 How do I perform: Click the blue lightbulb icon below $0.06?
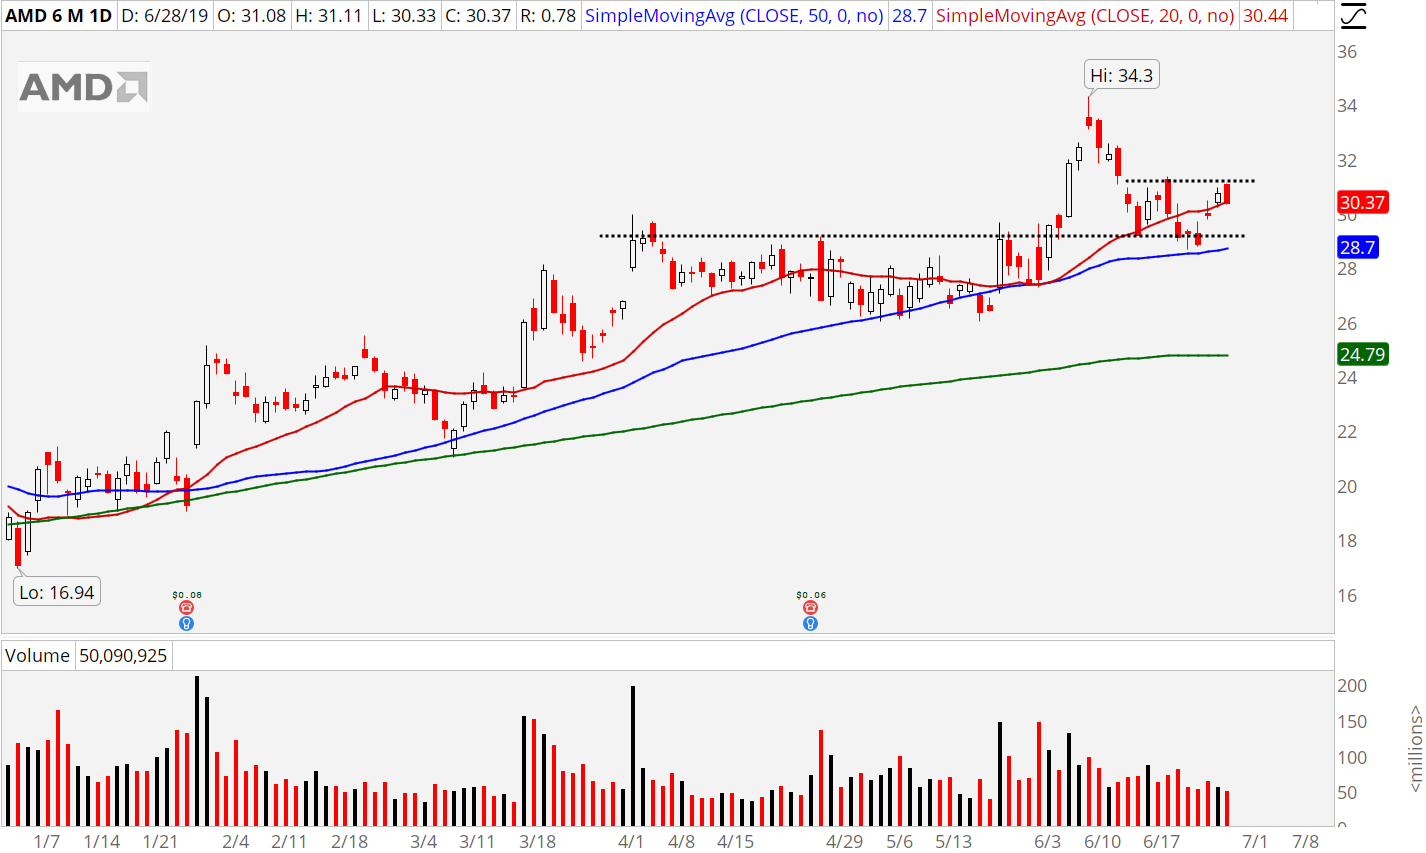tap(810, 623)
